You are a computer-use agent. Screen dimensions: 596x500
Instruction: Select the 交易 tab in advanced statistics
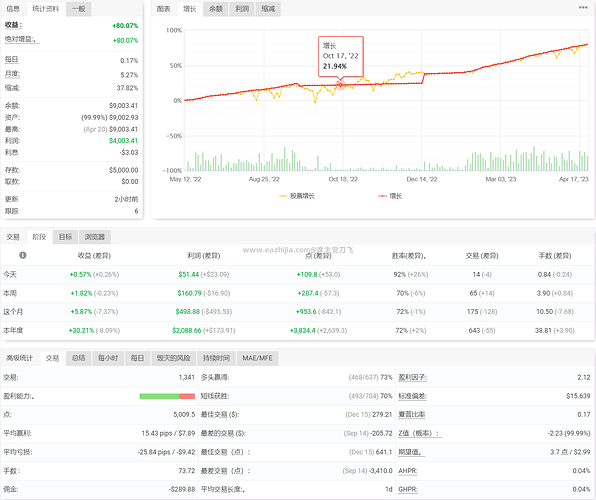52,358
